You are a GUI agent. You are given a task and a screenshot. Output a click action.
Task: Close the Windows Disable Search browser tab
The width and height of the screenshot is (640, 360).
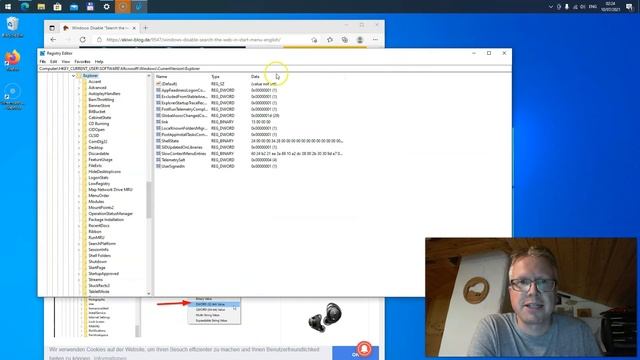(134, 28)
